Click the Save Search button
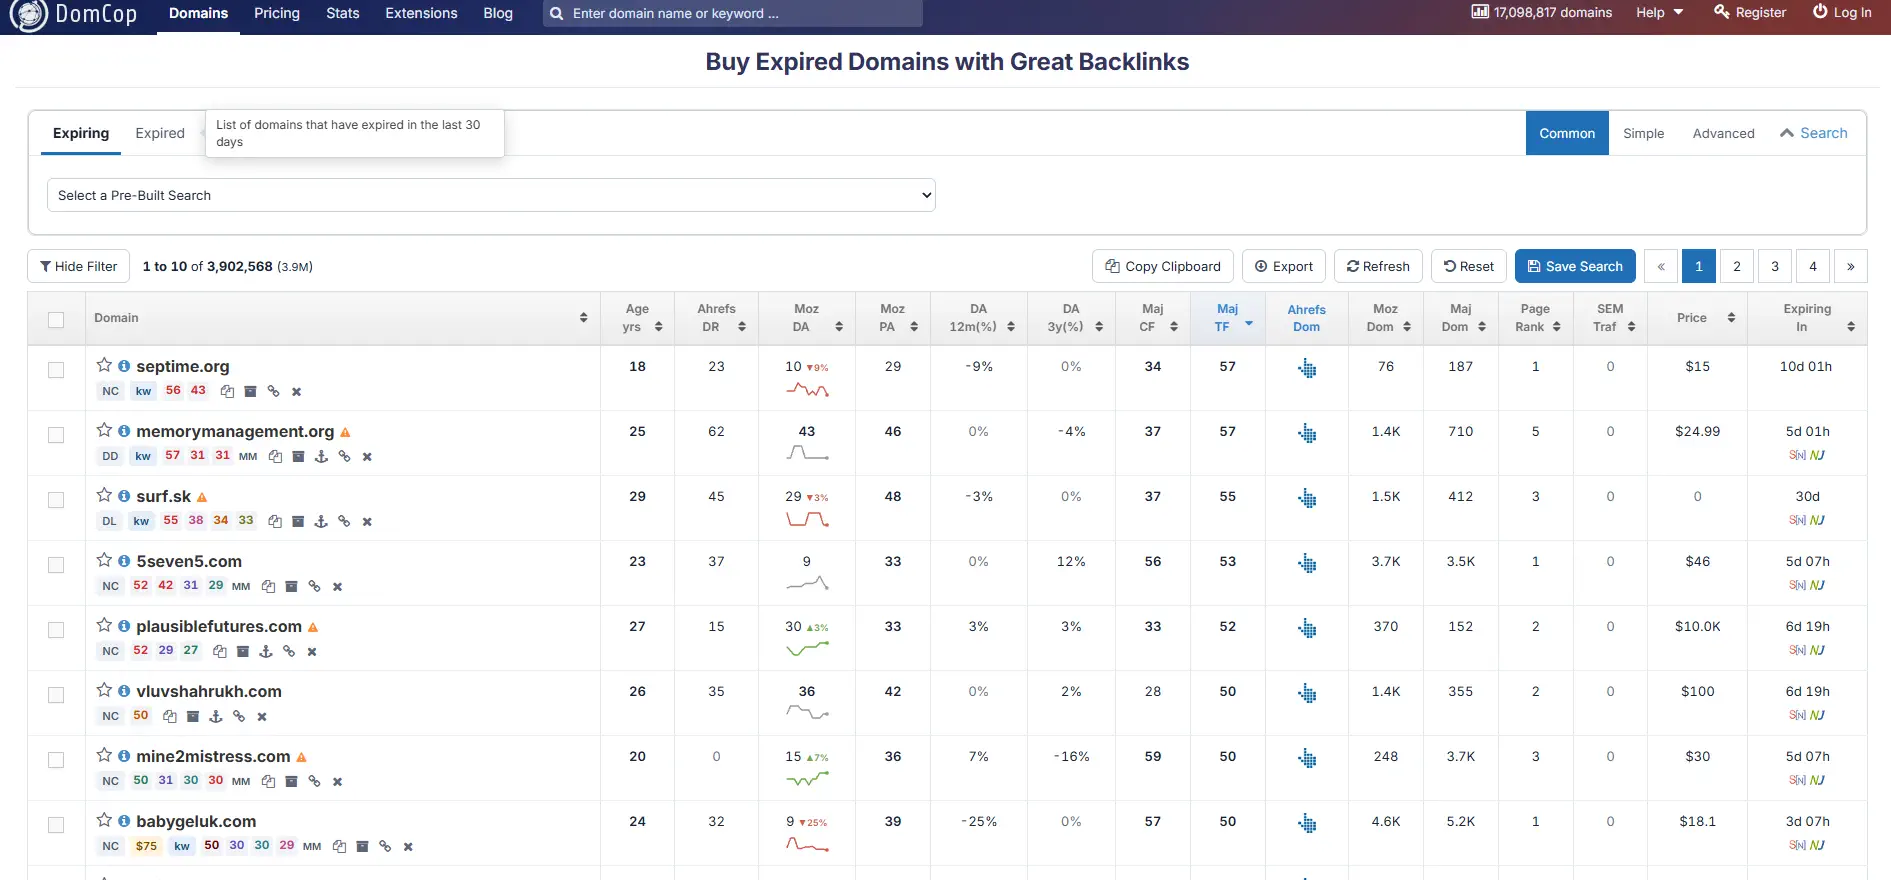This screenshot has width=1891, height=880. point(1575,266)
